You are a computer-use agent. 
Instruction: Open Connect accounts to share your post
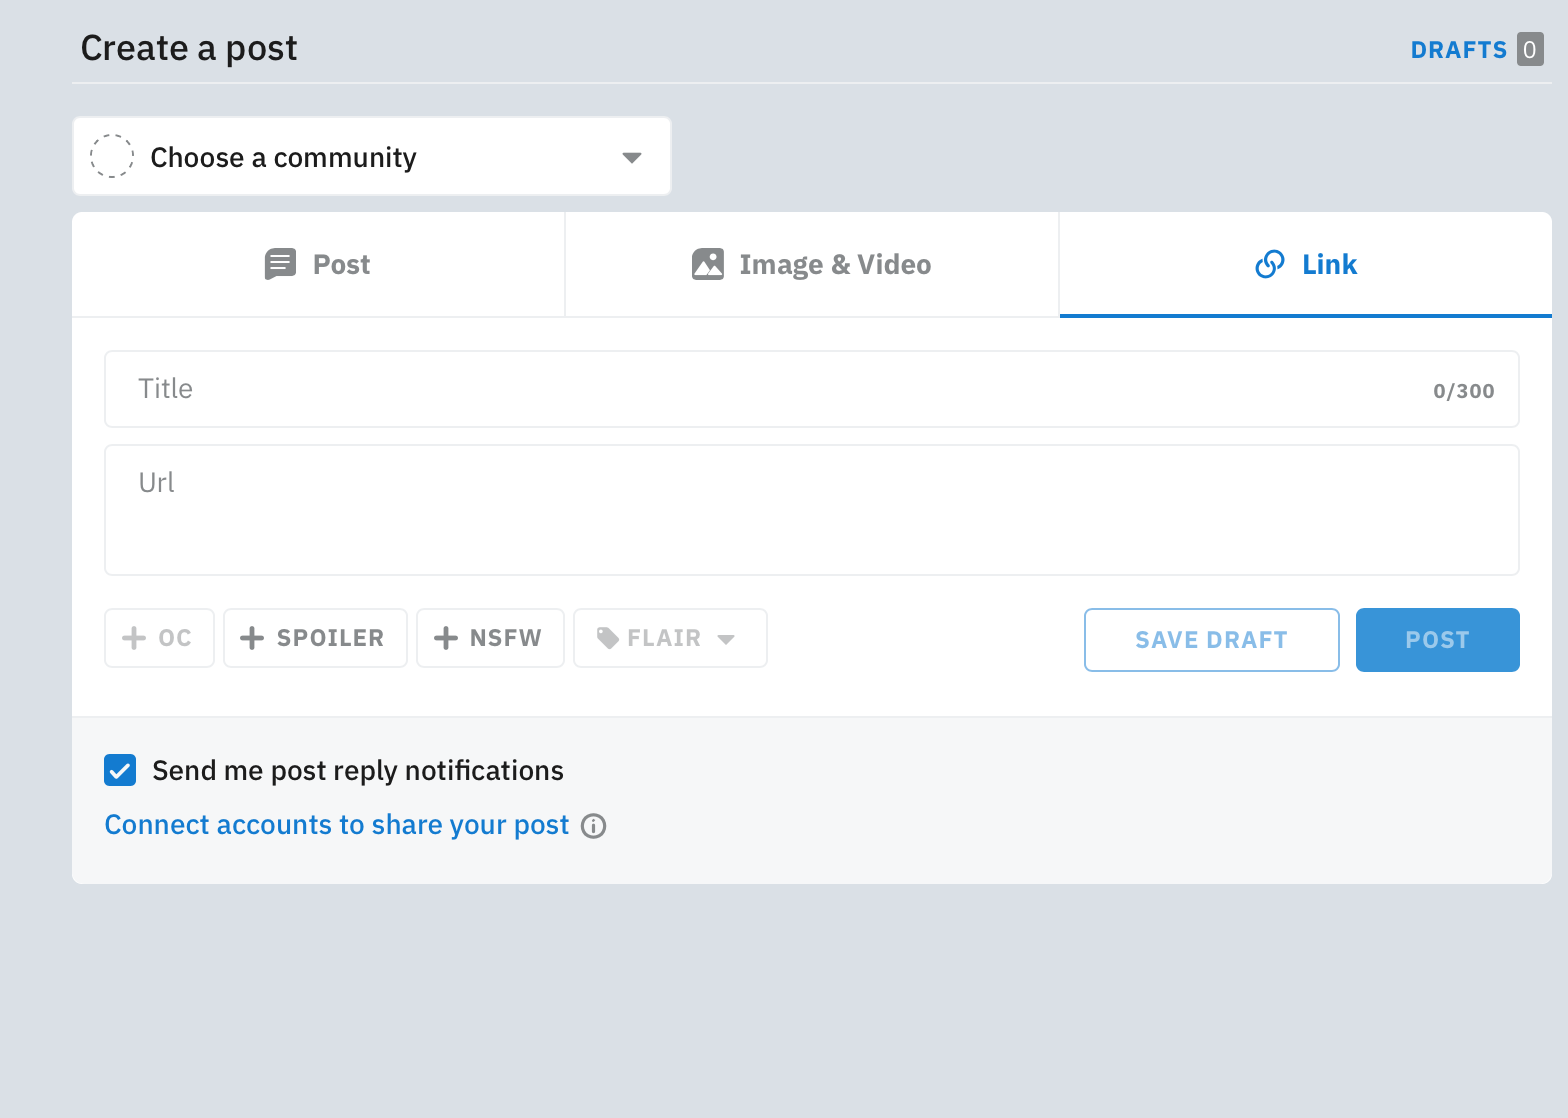[x=337, y=825]
